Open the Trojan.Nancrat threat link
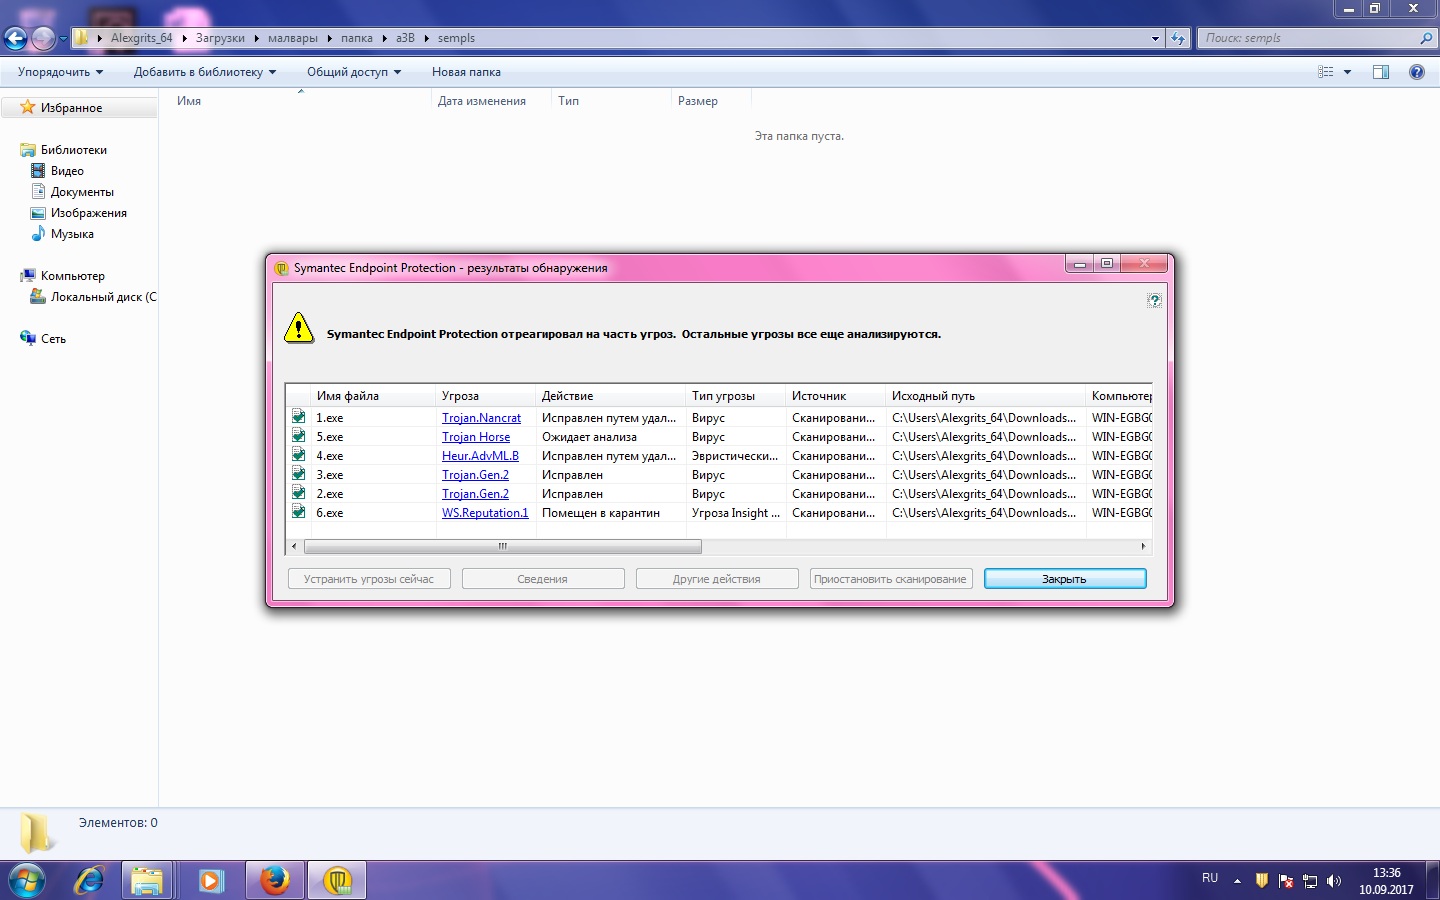This screenshot has height=900, width=1440. pos(481,418)
